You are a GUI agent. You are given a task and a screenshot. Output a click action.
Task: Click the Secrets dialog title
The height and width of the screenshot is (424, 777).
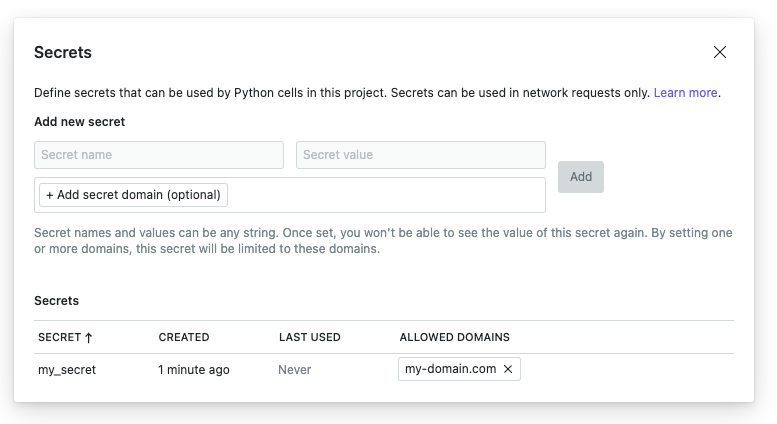63,52
